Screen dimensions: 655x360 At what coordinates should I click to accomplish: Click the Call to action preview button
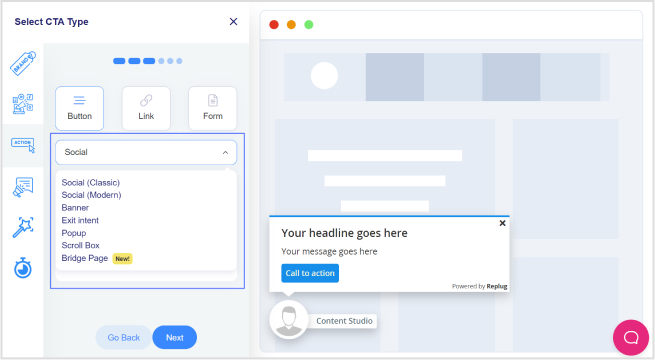[310, 273]
